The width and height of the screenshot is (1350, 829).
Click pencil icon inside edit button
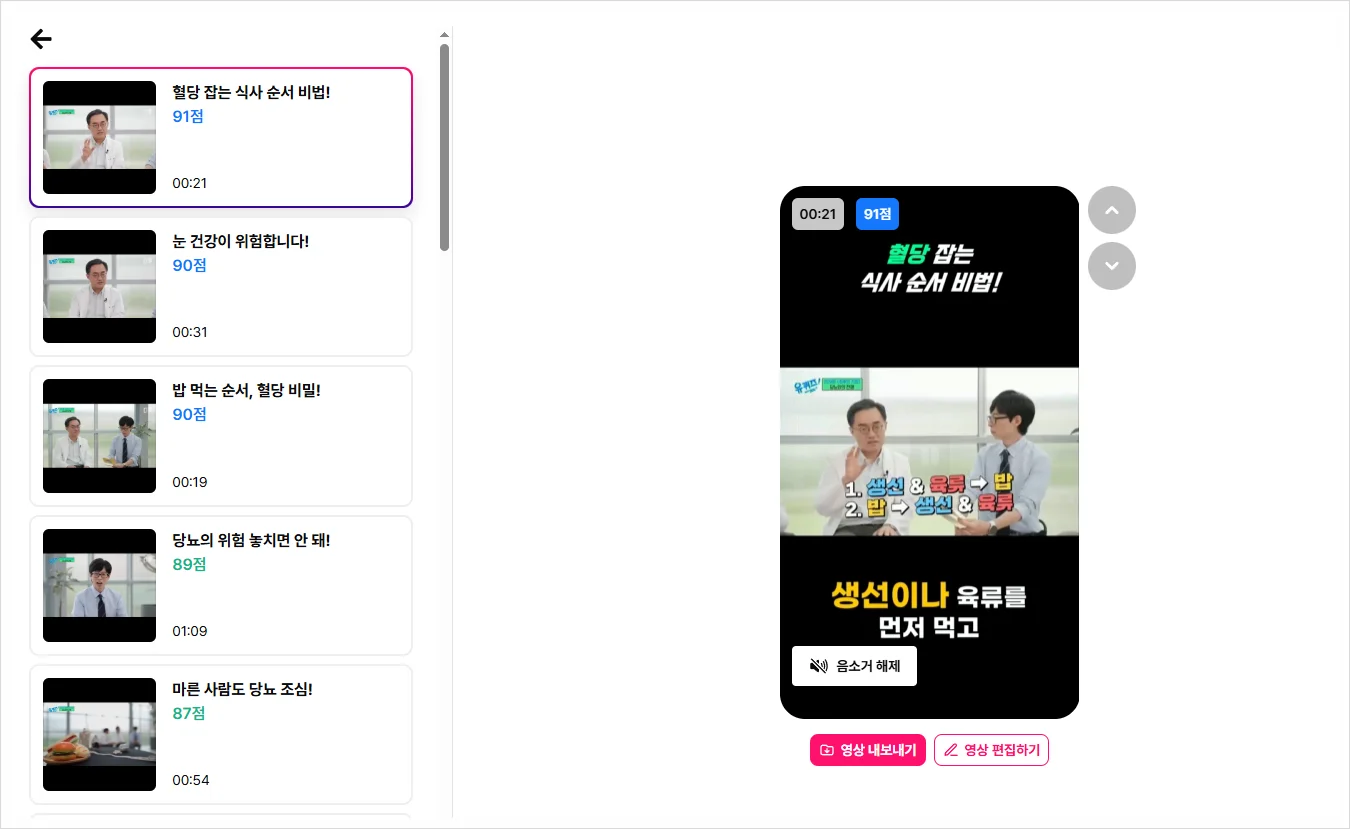point(951,750)
